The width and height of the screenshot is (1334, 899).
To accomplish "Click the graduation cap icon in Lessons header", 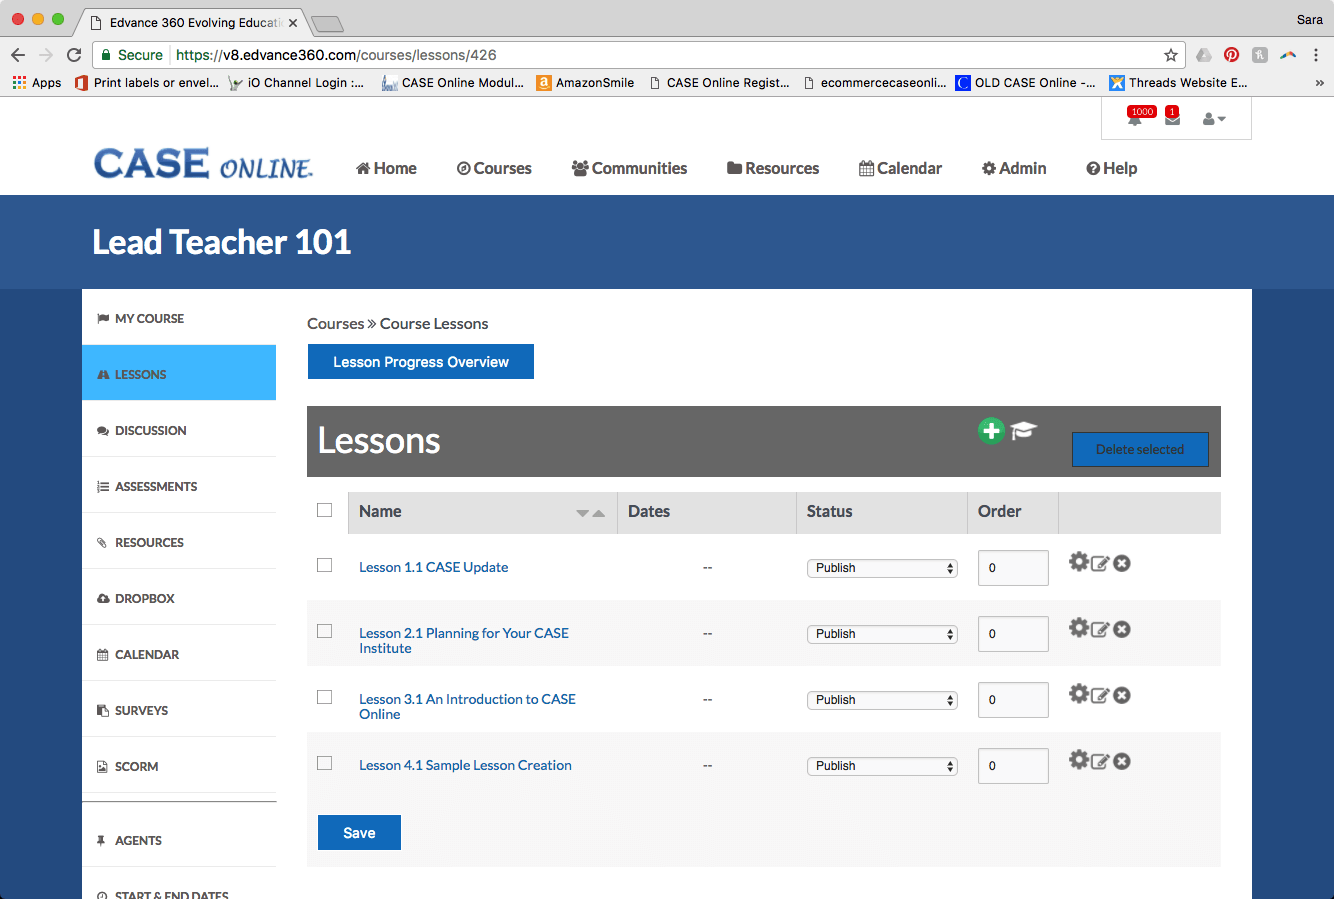I will coord(1023,431).
